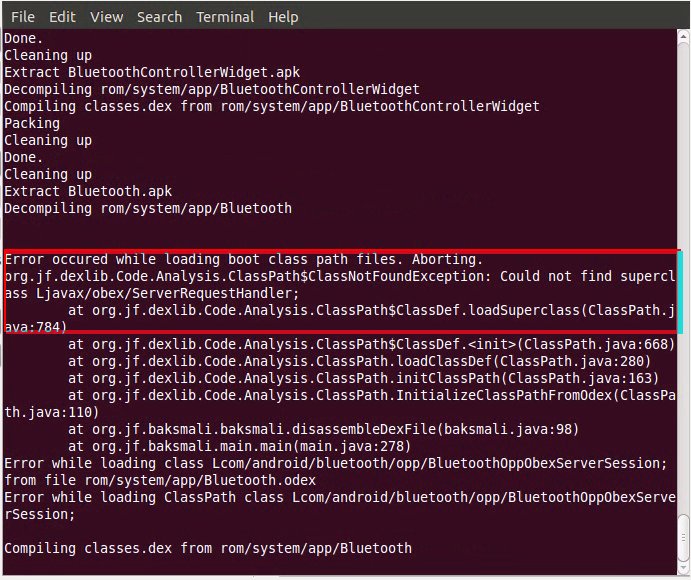Click the 'Packing' output line
This screenshot has height=580, width=691.
pyautogui.click(x=32, y=123)
